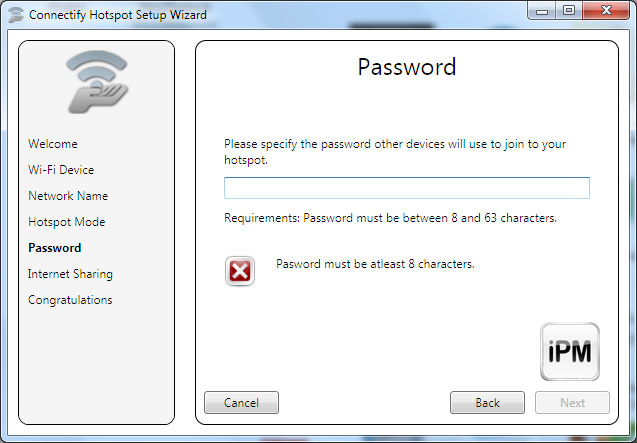Click the Password page heading
Image resolution: width=637 pixels, height=443 pixels.
coord(406,68)
